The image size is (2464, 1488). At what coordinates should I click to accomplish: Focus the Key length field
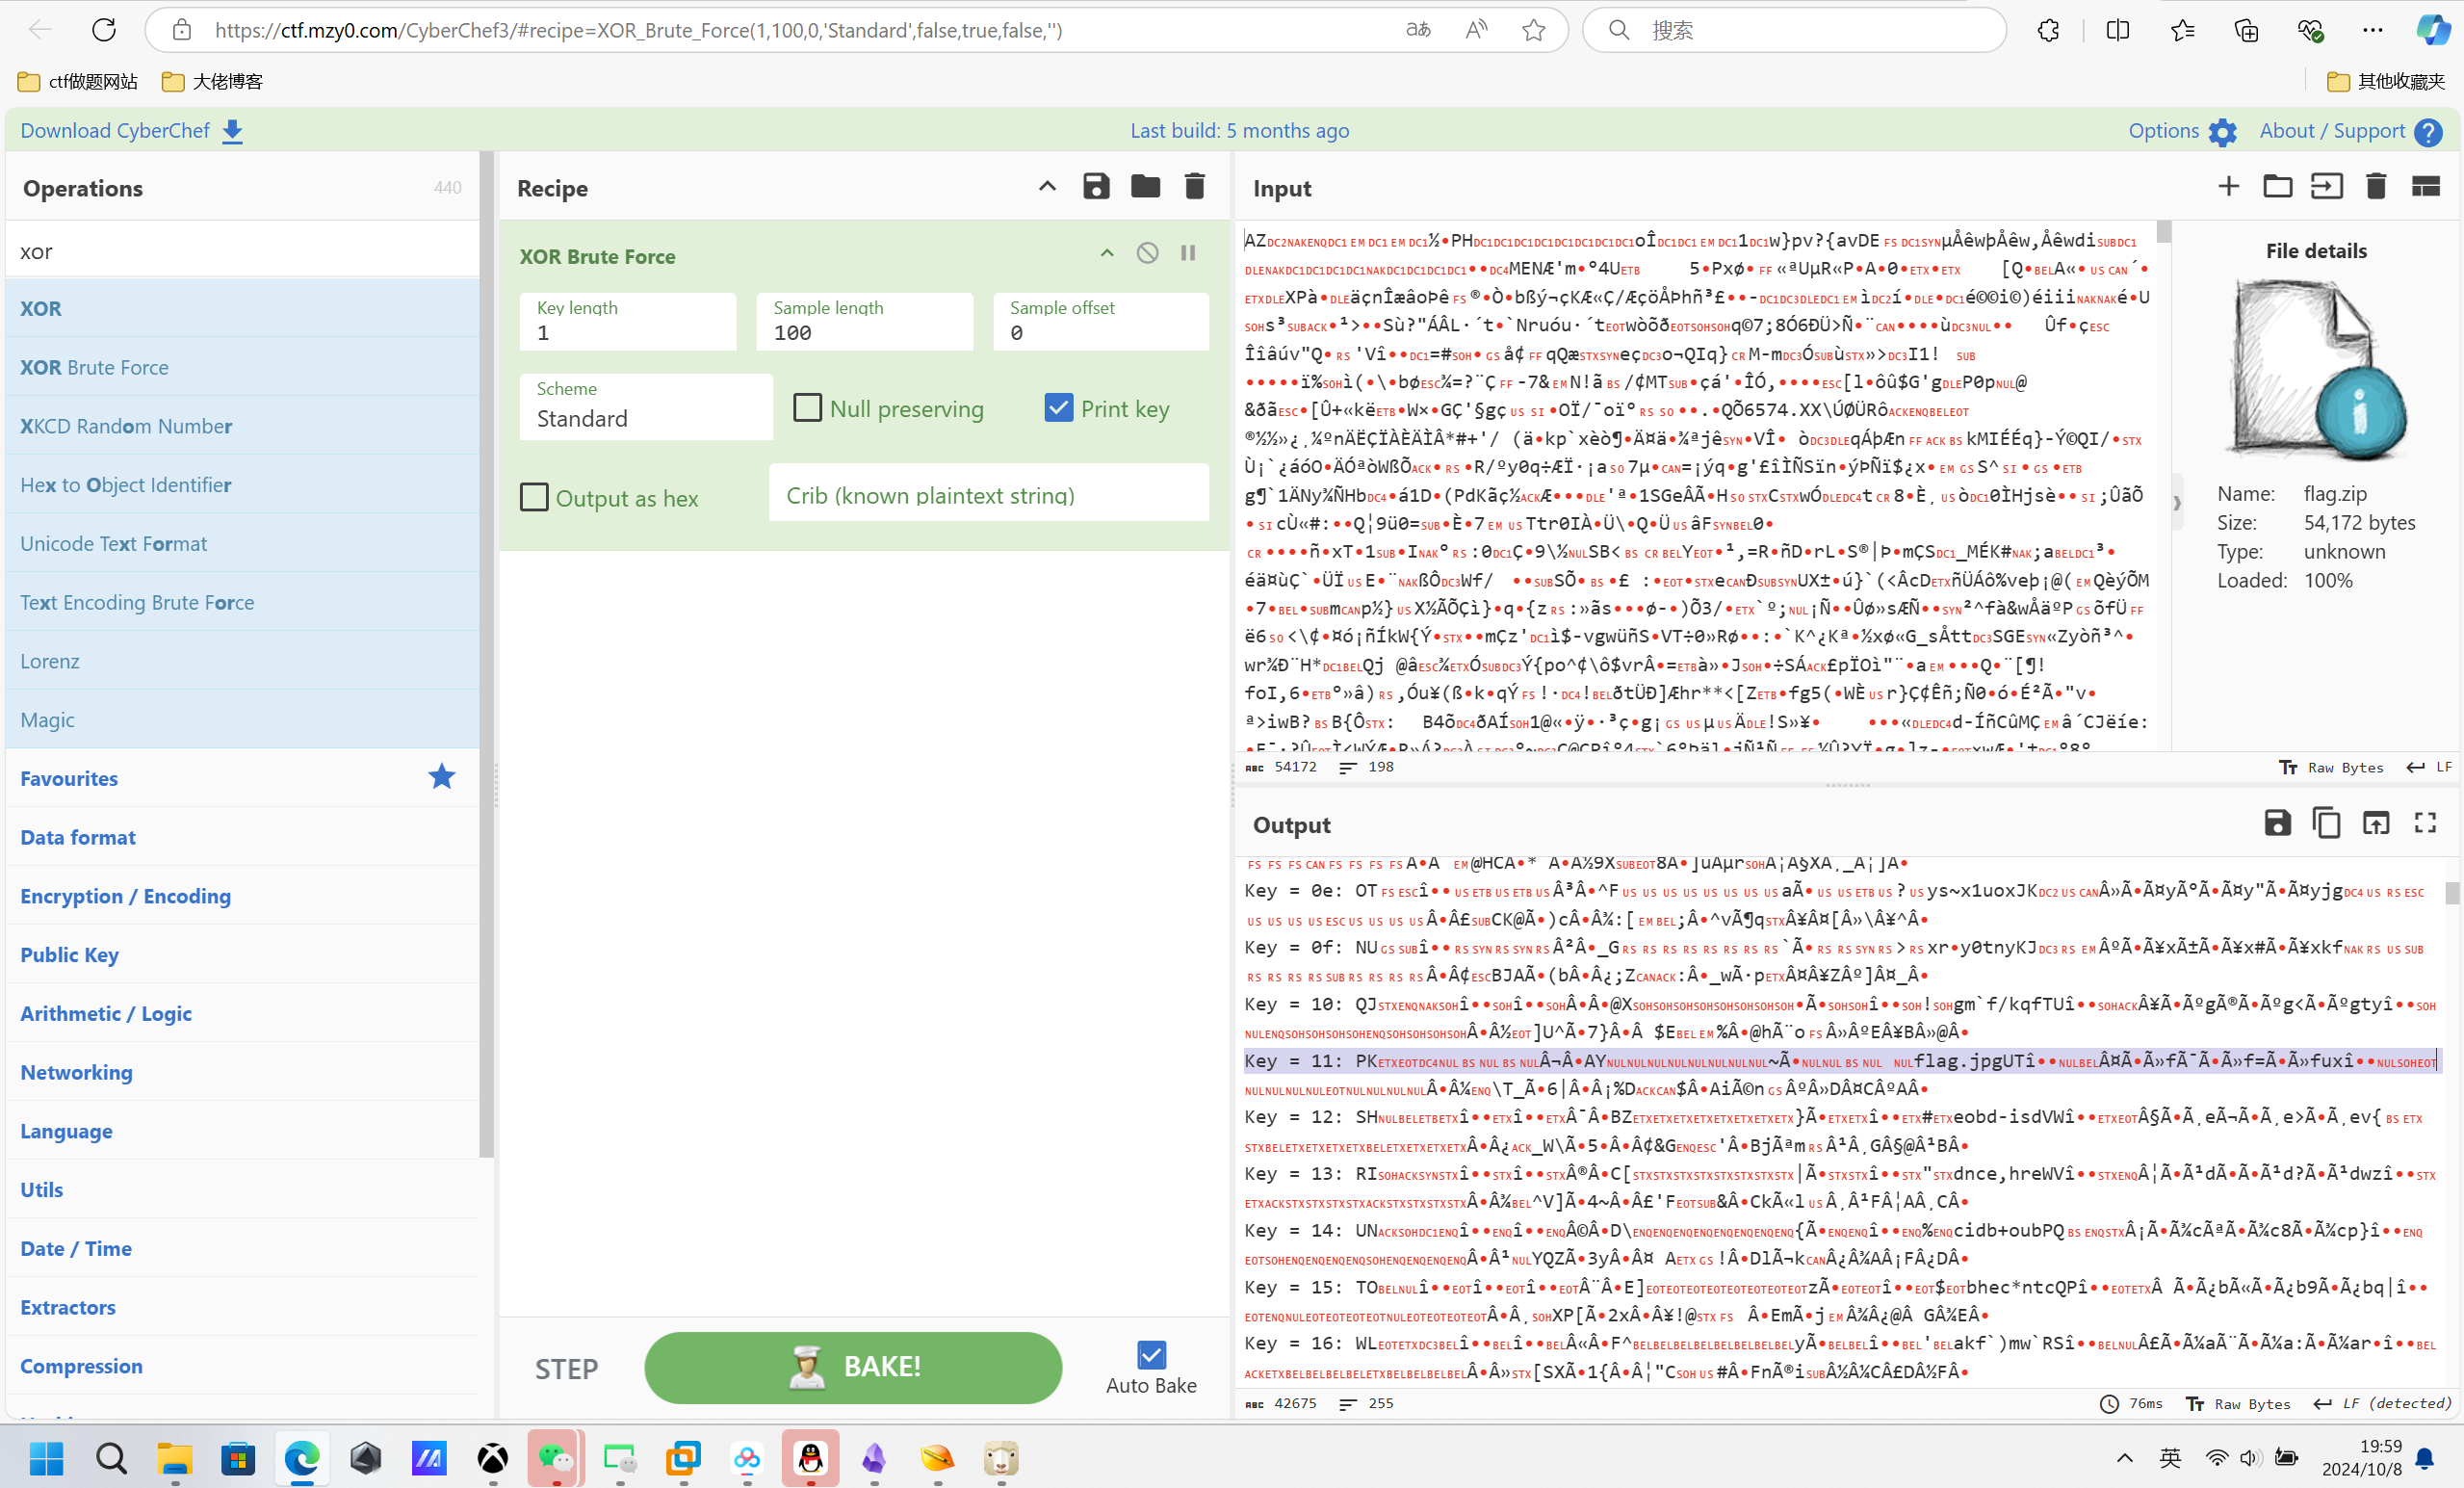[x=628, y=322]
